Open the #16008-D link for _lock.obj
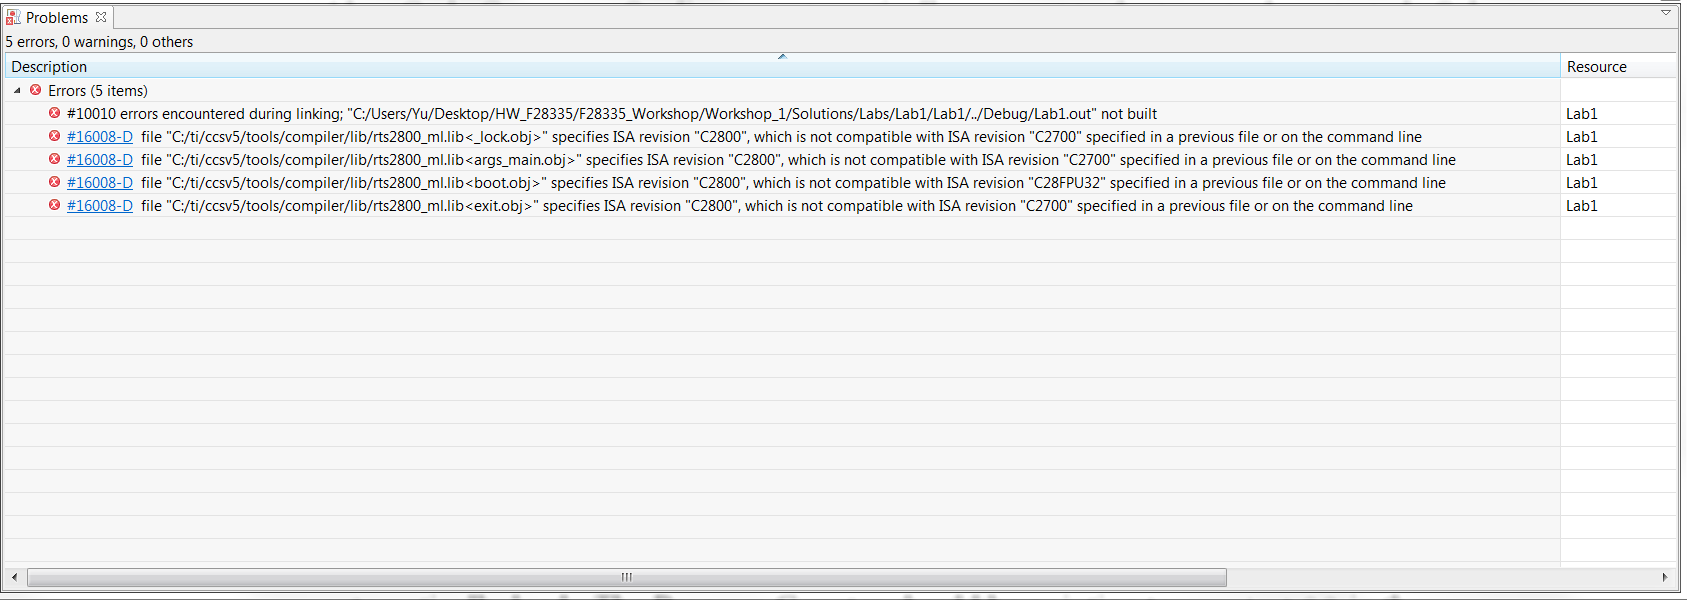The image size is (1687, 600). coord(99,137)
